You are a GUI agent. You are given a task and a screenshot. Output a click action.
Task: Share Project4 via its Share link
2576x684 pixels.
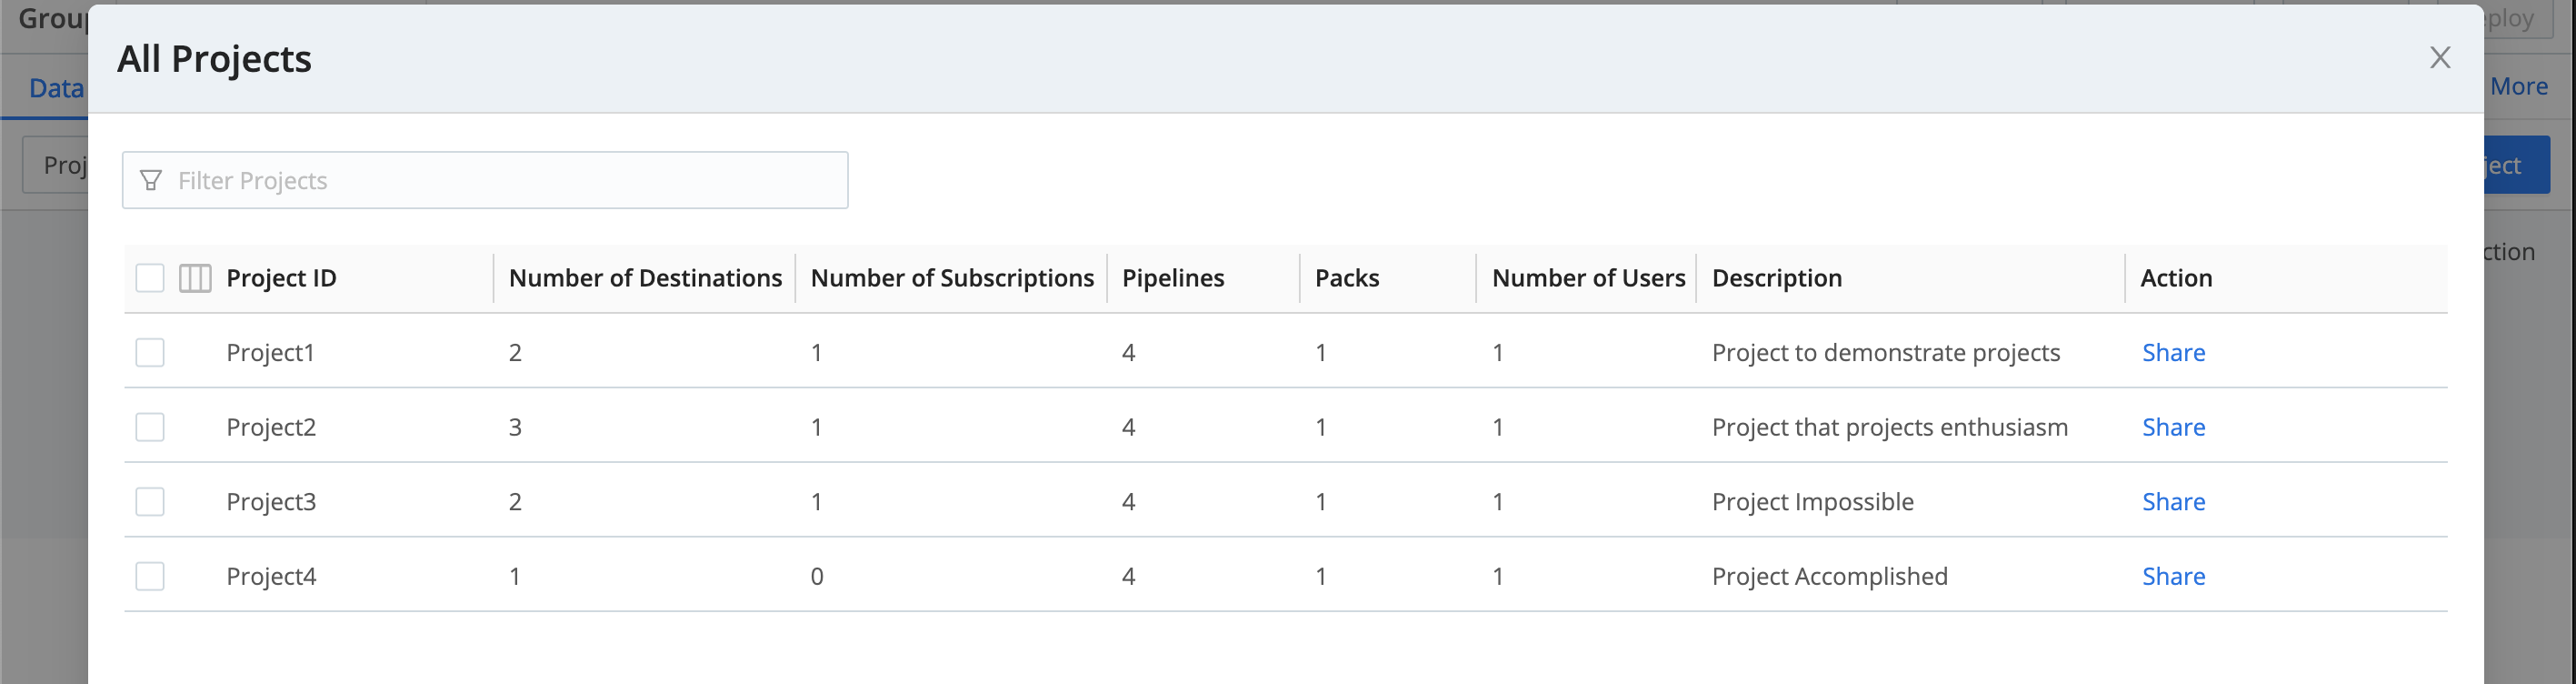pos(2173,576)
